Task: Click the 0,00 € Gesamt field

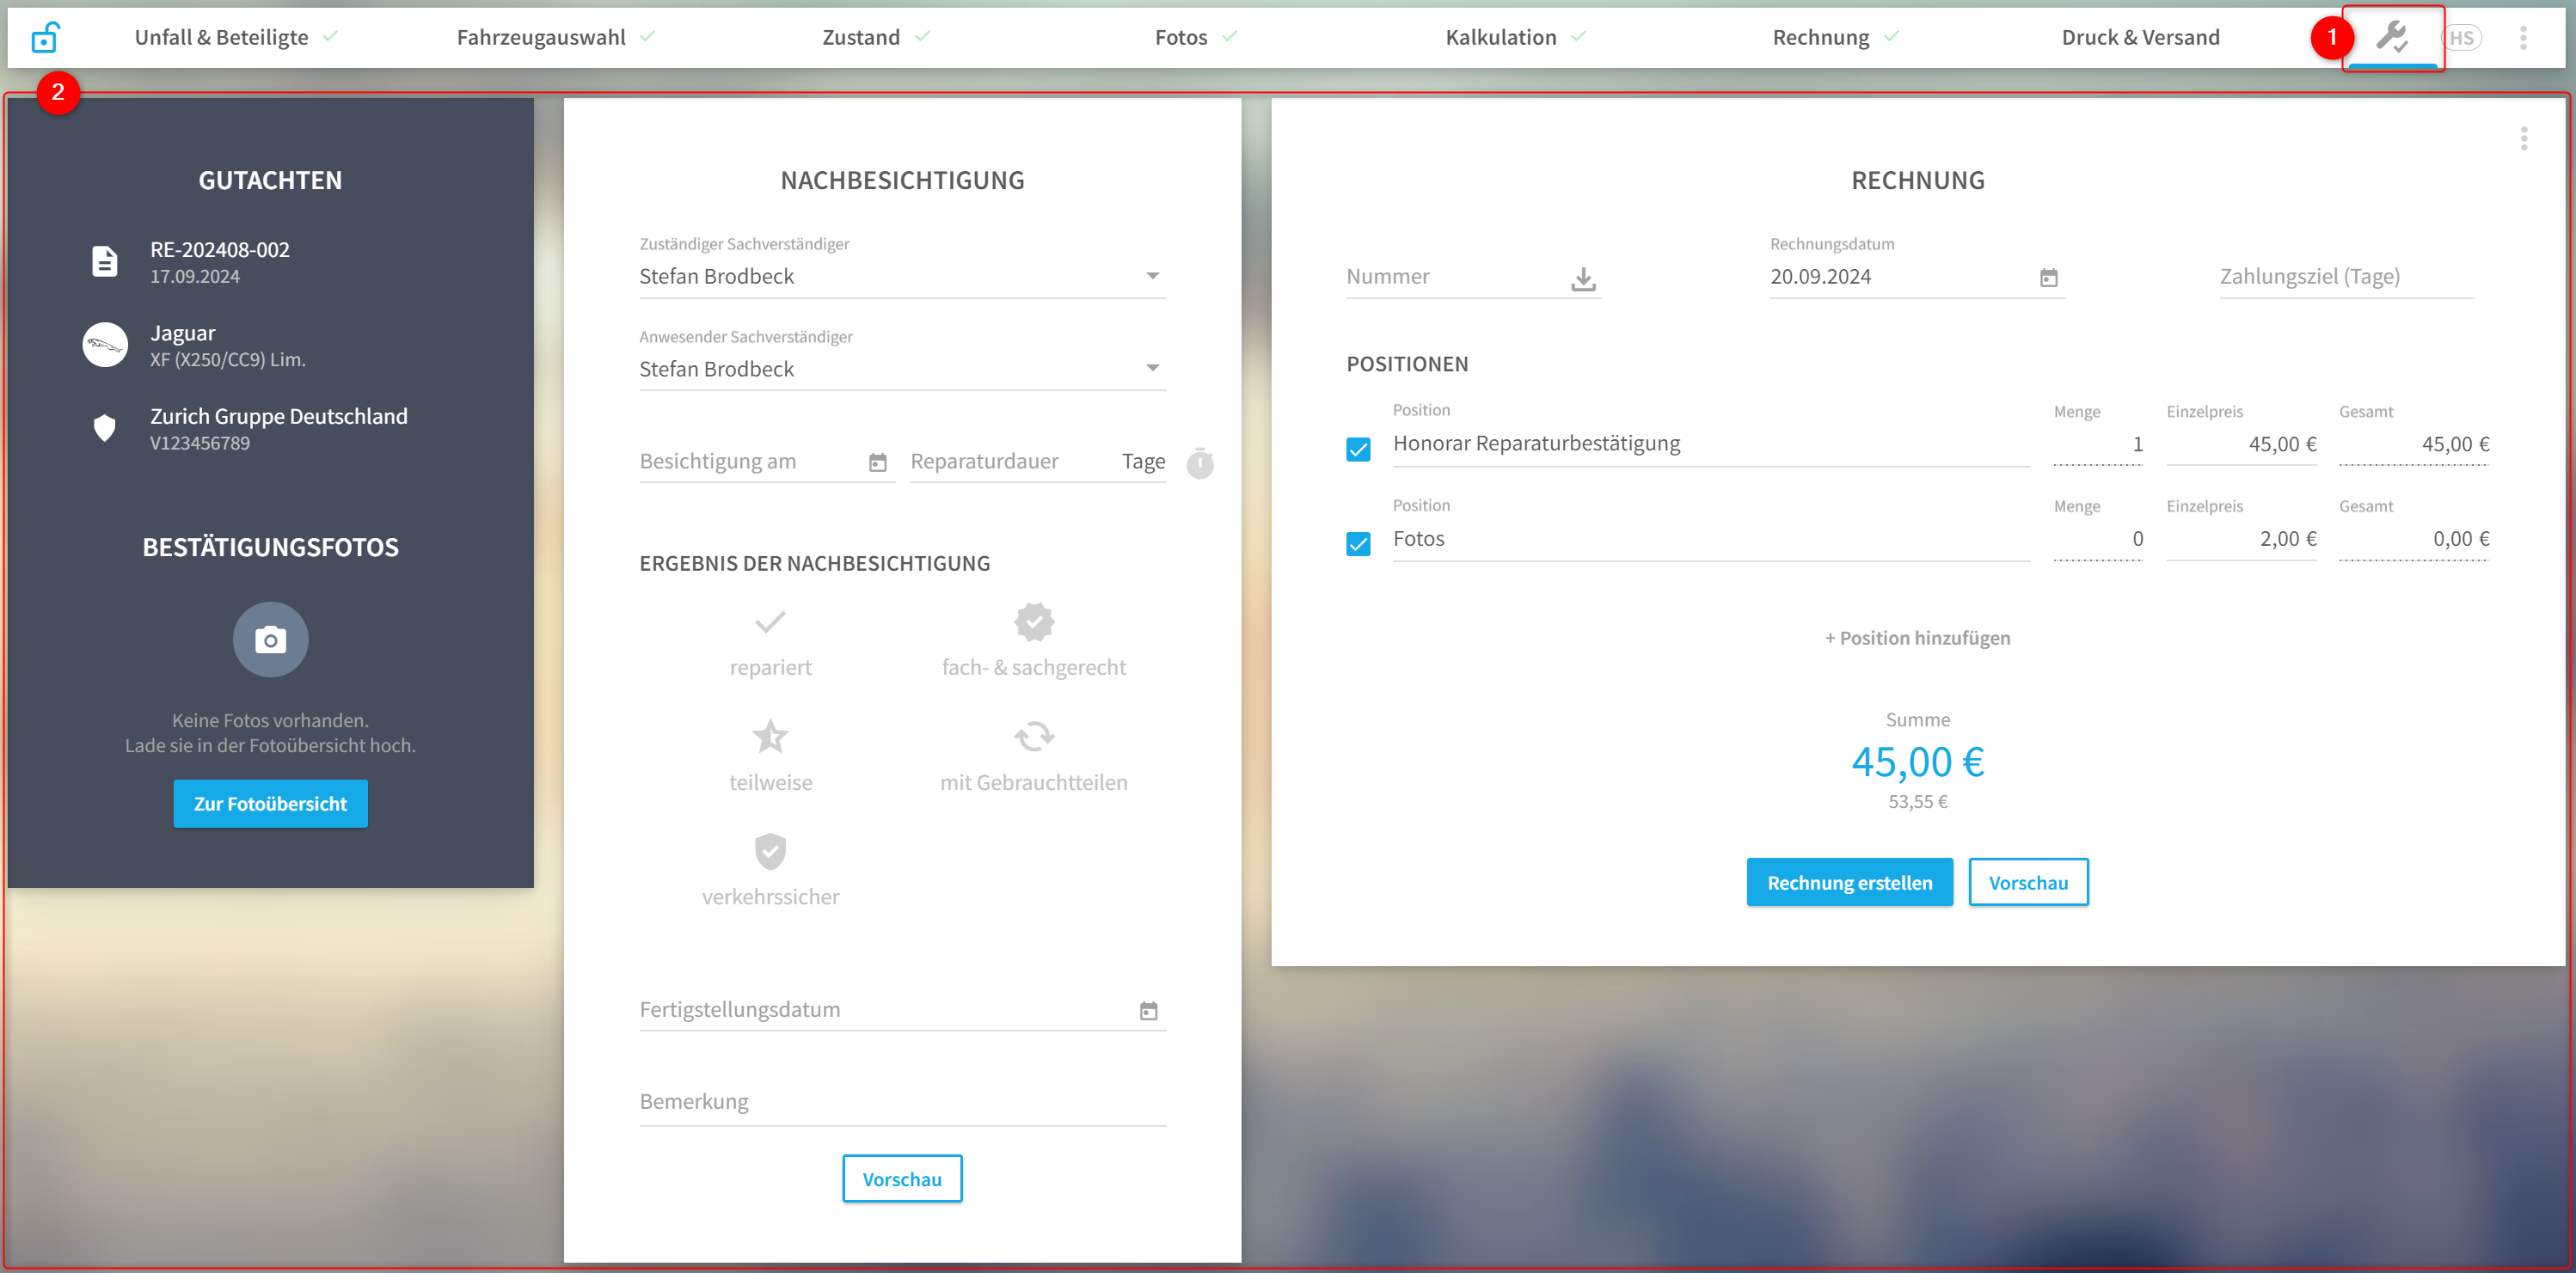Action: coord(2413,539)
